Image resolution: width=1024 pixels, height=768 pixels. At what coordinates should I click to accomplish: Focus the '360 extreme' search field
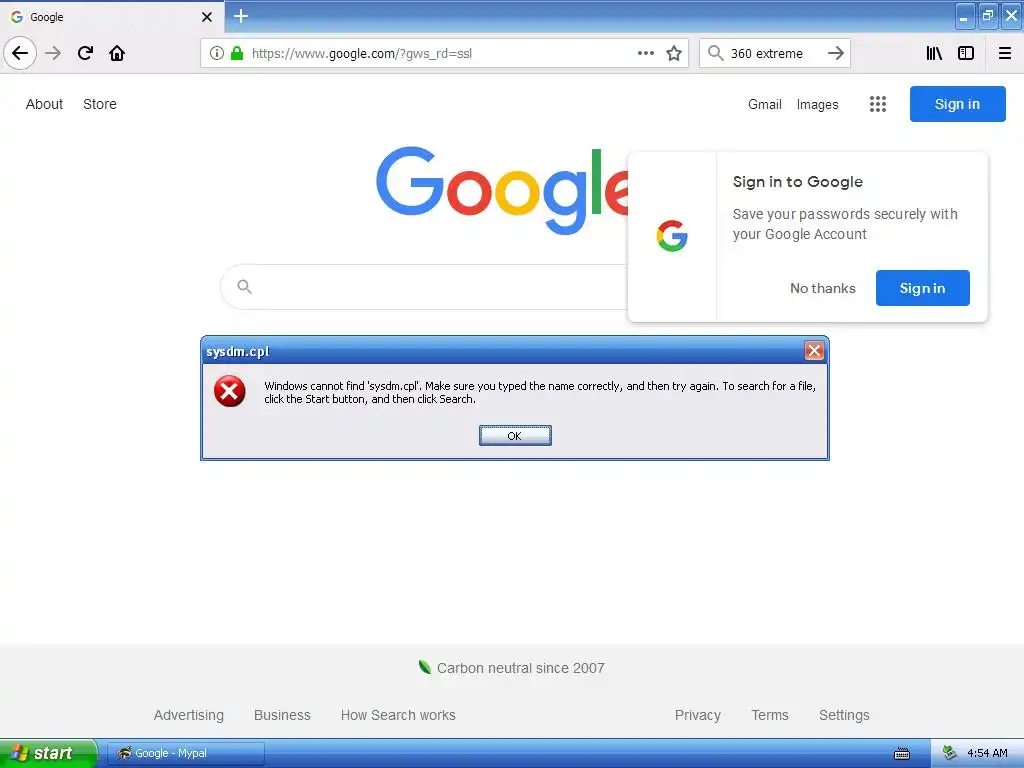pyautogui.click(x=775, y=53)
